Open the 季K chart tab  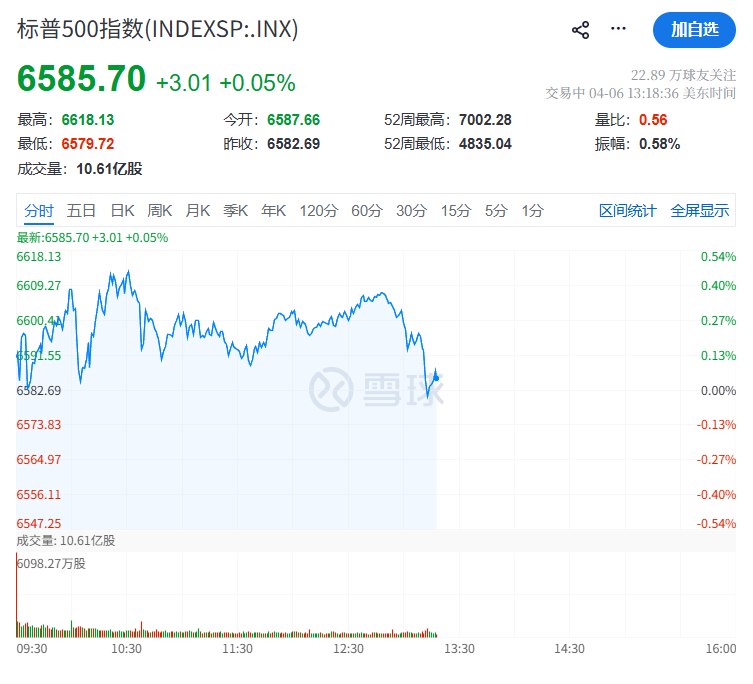pyautogui.click(x=235, y=211)
